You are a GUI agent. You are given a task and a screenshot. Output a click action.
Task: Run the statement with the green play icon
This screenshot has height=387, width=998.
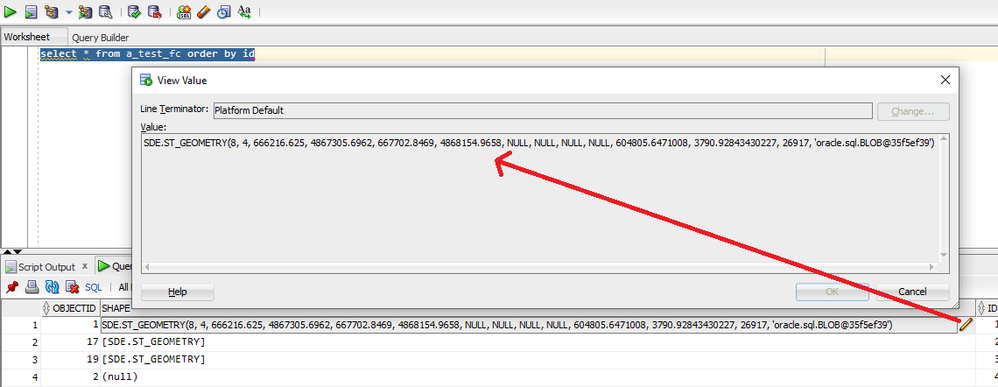pos(10,11)
